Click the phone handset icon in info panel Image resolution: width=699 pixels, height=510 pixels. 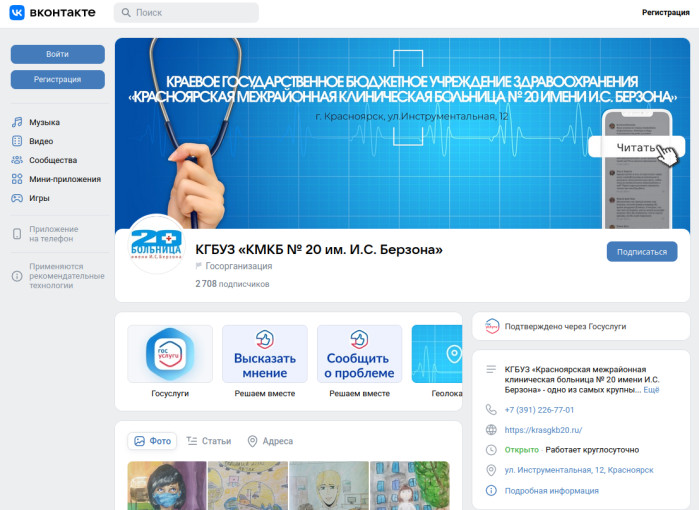[491, 409]
